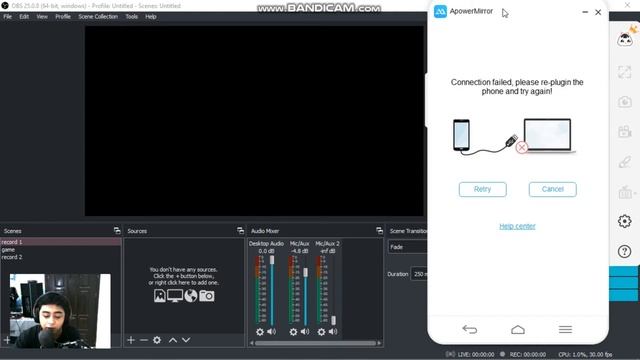The width and height of the screenshot is (640, 360).
Task: Tap the Android back arrow in ApowerMirror
Action: click(470, 329)
